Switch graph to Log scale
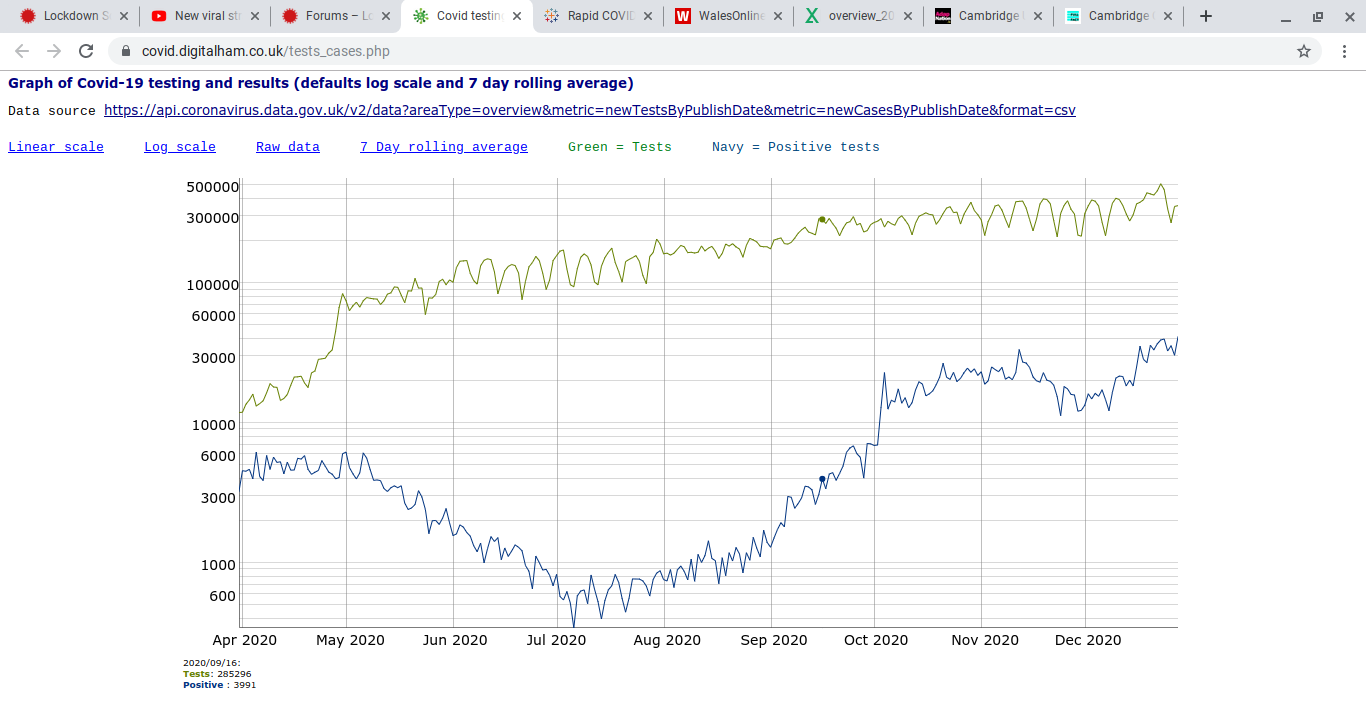 180,147
